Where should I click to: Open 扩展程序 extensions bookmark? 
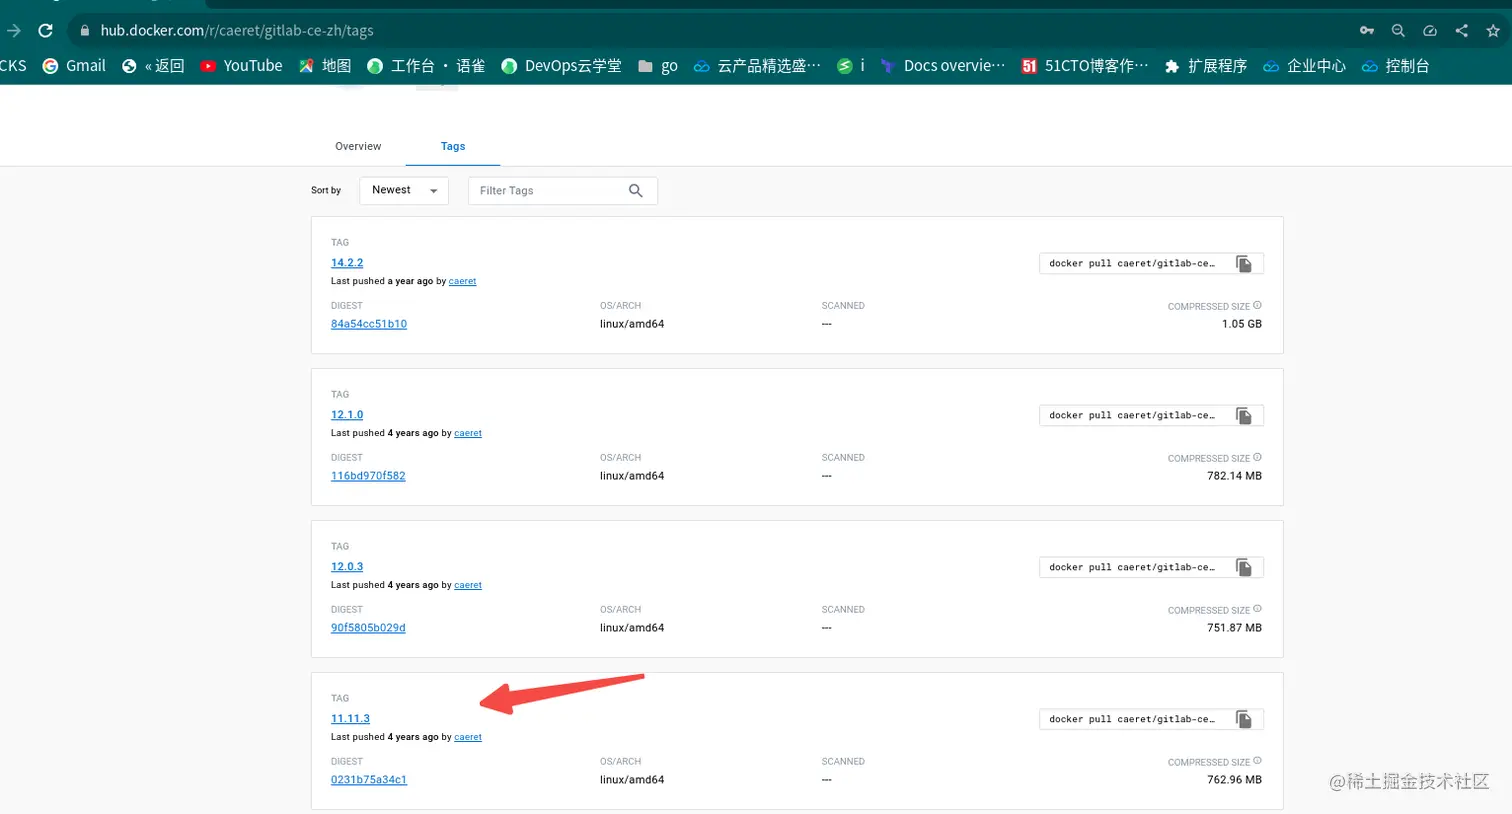click(x=1206, y=66)
